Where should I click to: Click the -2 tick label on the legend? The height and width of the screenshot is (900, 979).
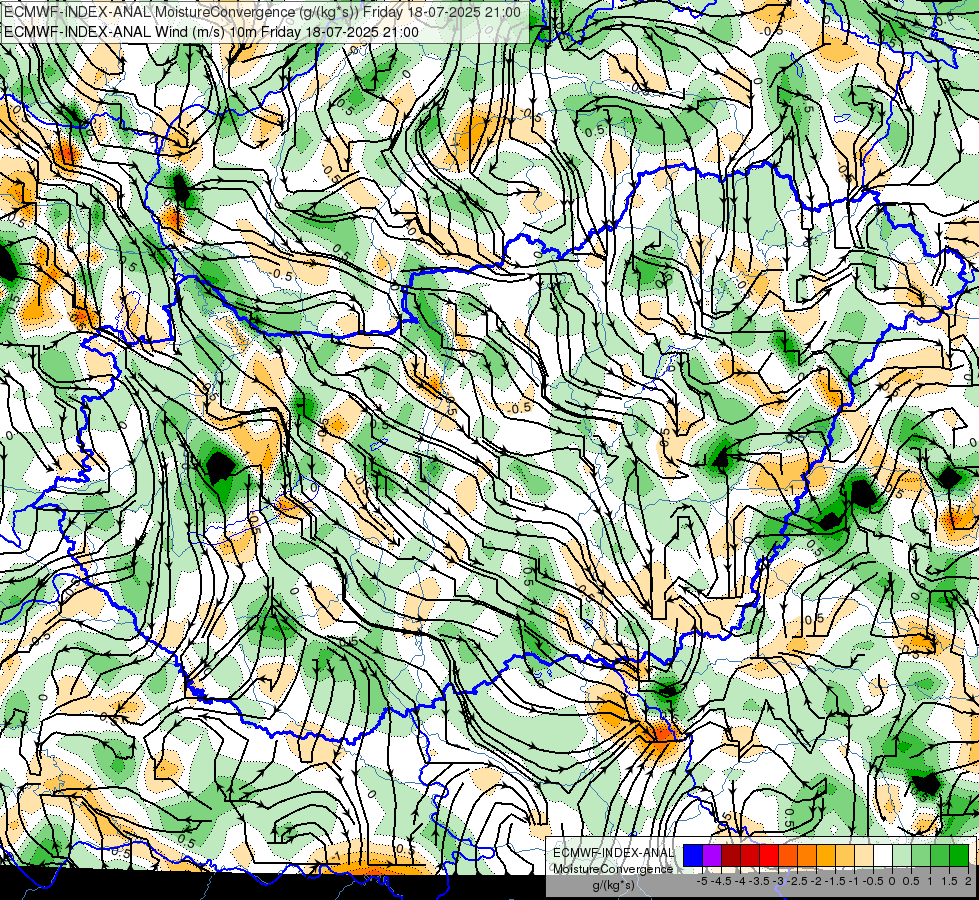coord(816,881)
